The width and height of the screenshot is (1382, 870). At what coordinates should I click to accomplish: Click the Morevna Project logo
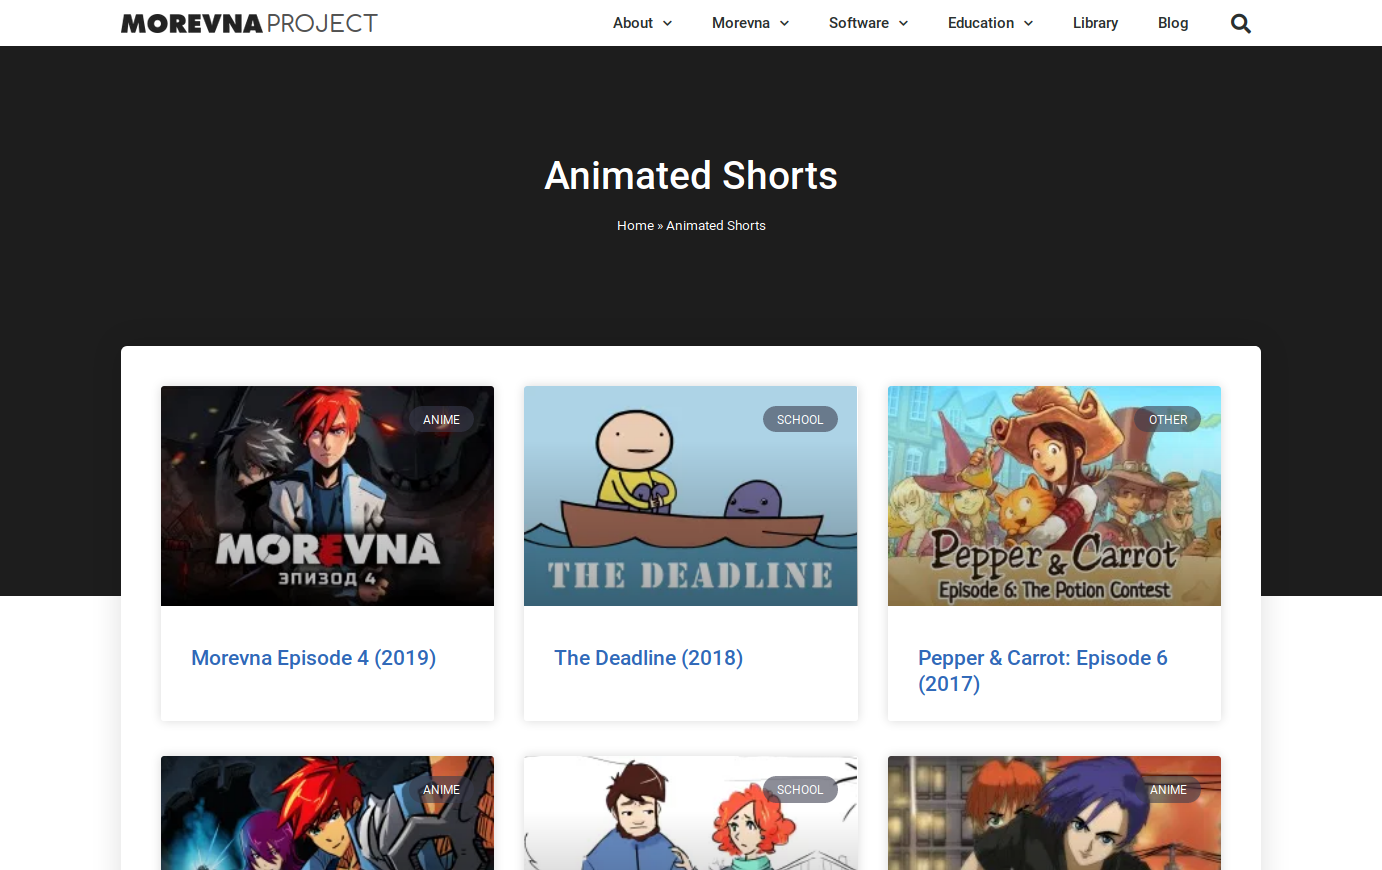[249, 23]
